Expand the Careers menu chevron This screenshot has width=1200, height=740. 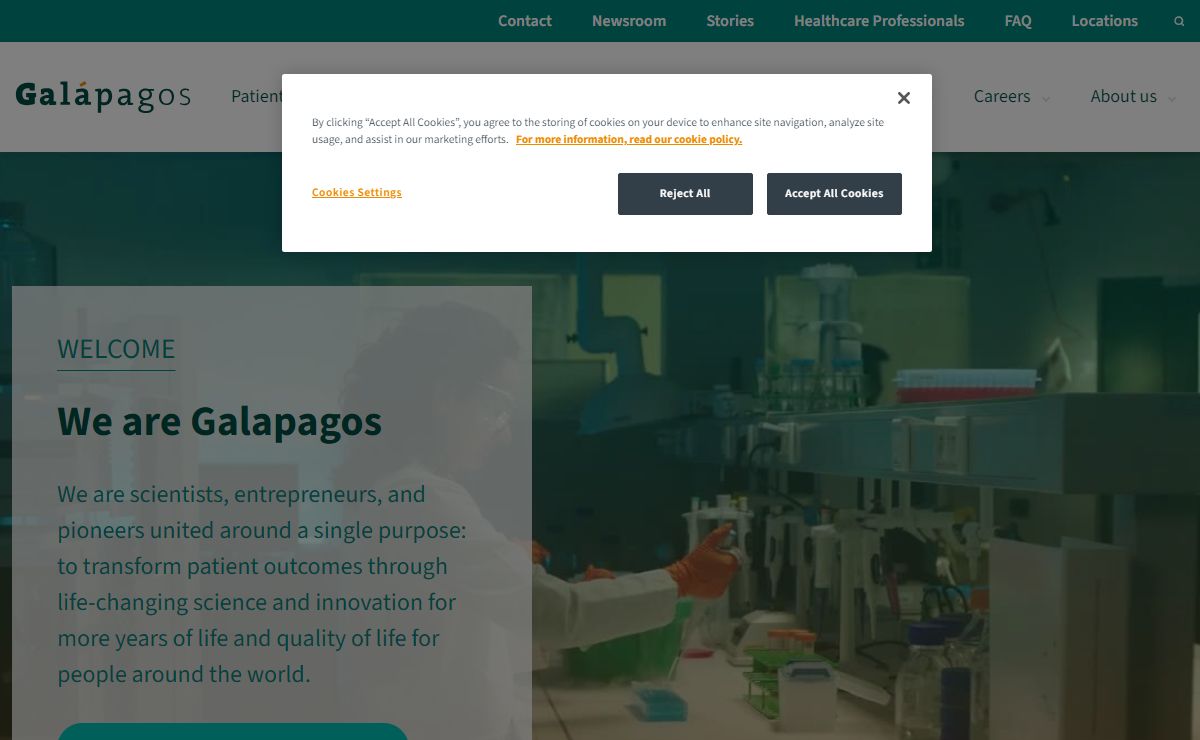(x=1046, y=99)
